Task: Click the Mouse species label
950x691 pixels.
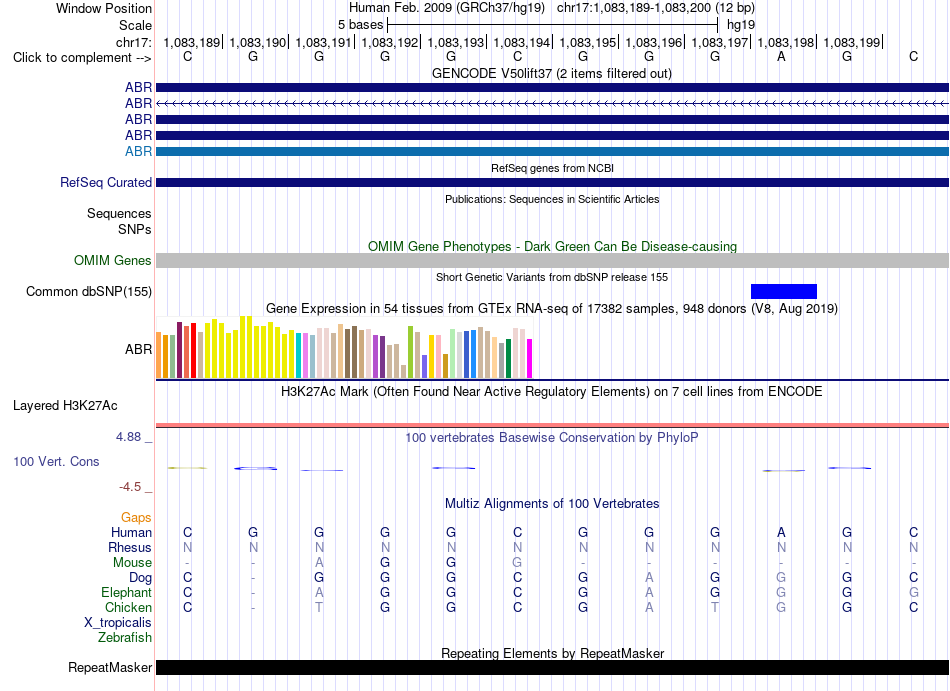Action: [x=132, y=563]
